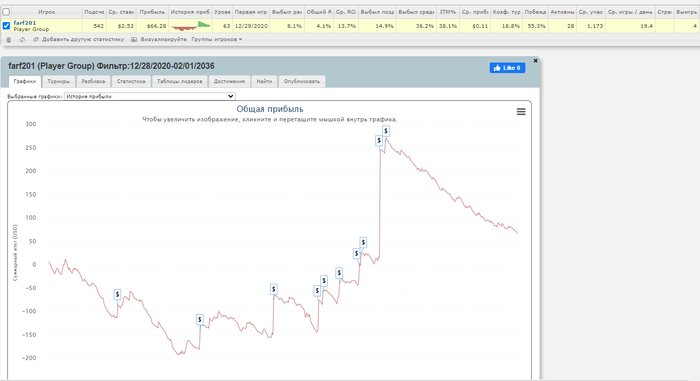Switch to the 'Графики' tab
The width and height of the screenshot is (700, 381).
point(25,81)
